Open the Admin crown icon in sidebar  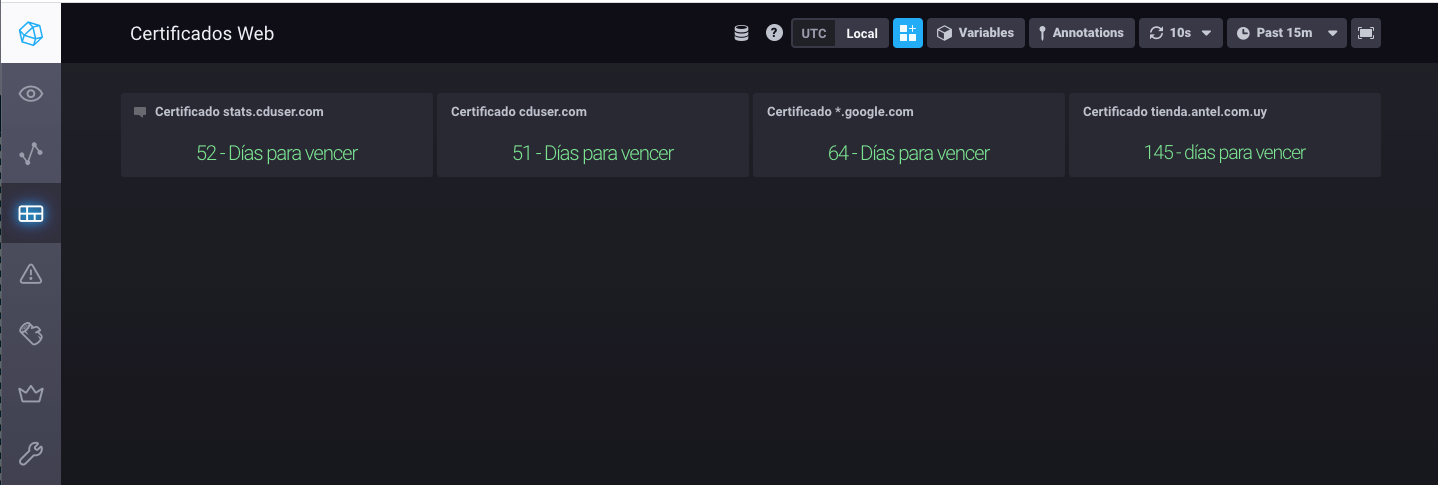30,393
